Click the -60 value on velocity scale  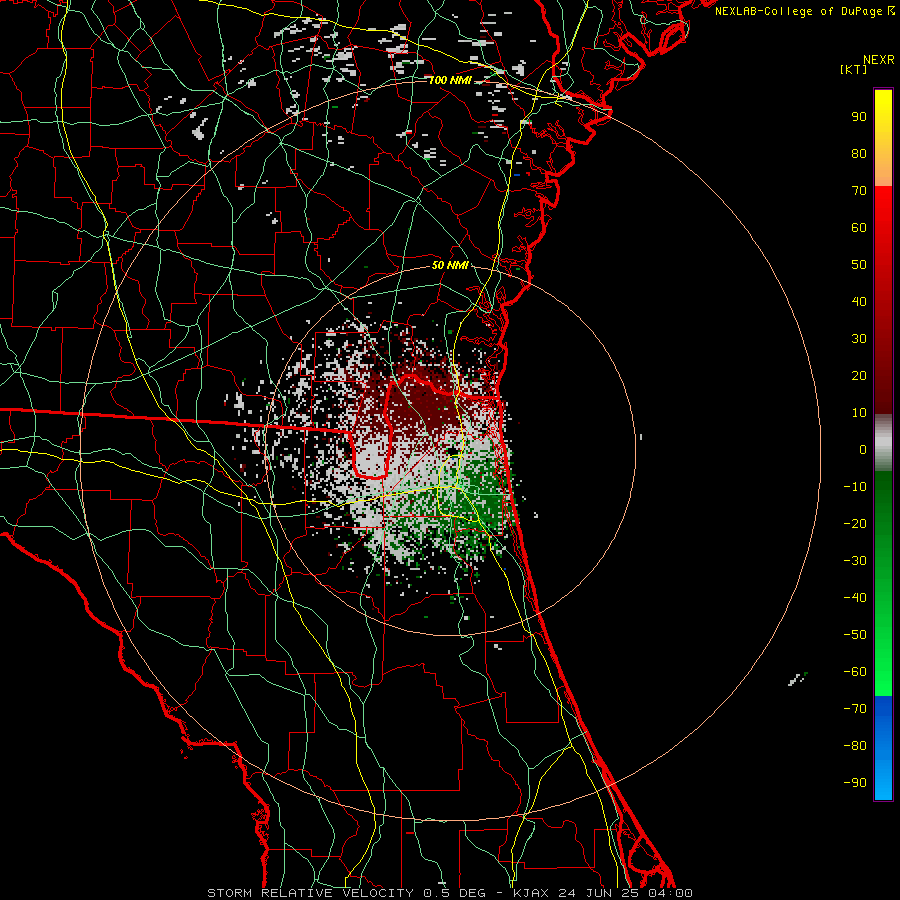pyautogui.click(x=855, y=672)
